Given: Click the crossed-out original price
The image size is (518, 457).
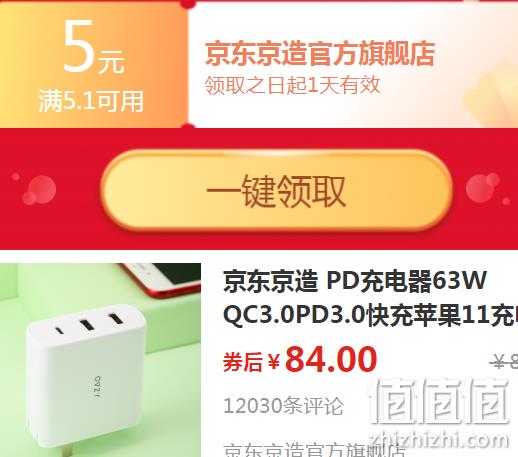Looking at the screenshot, I should (x=504, y=361).
